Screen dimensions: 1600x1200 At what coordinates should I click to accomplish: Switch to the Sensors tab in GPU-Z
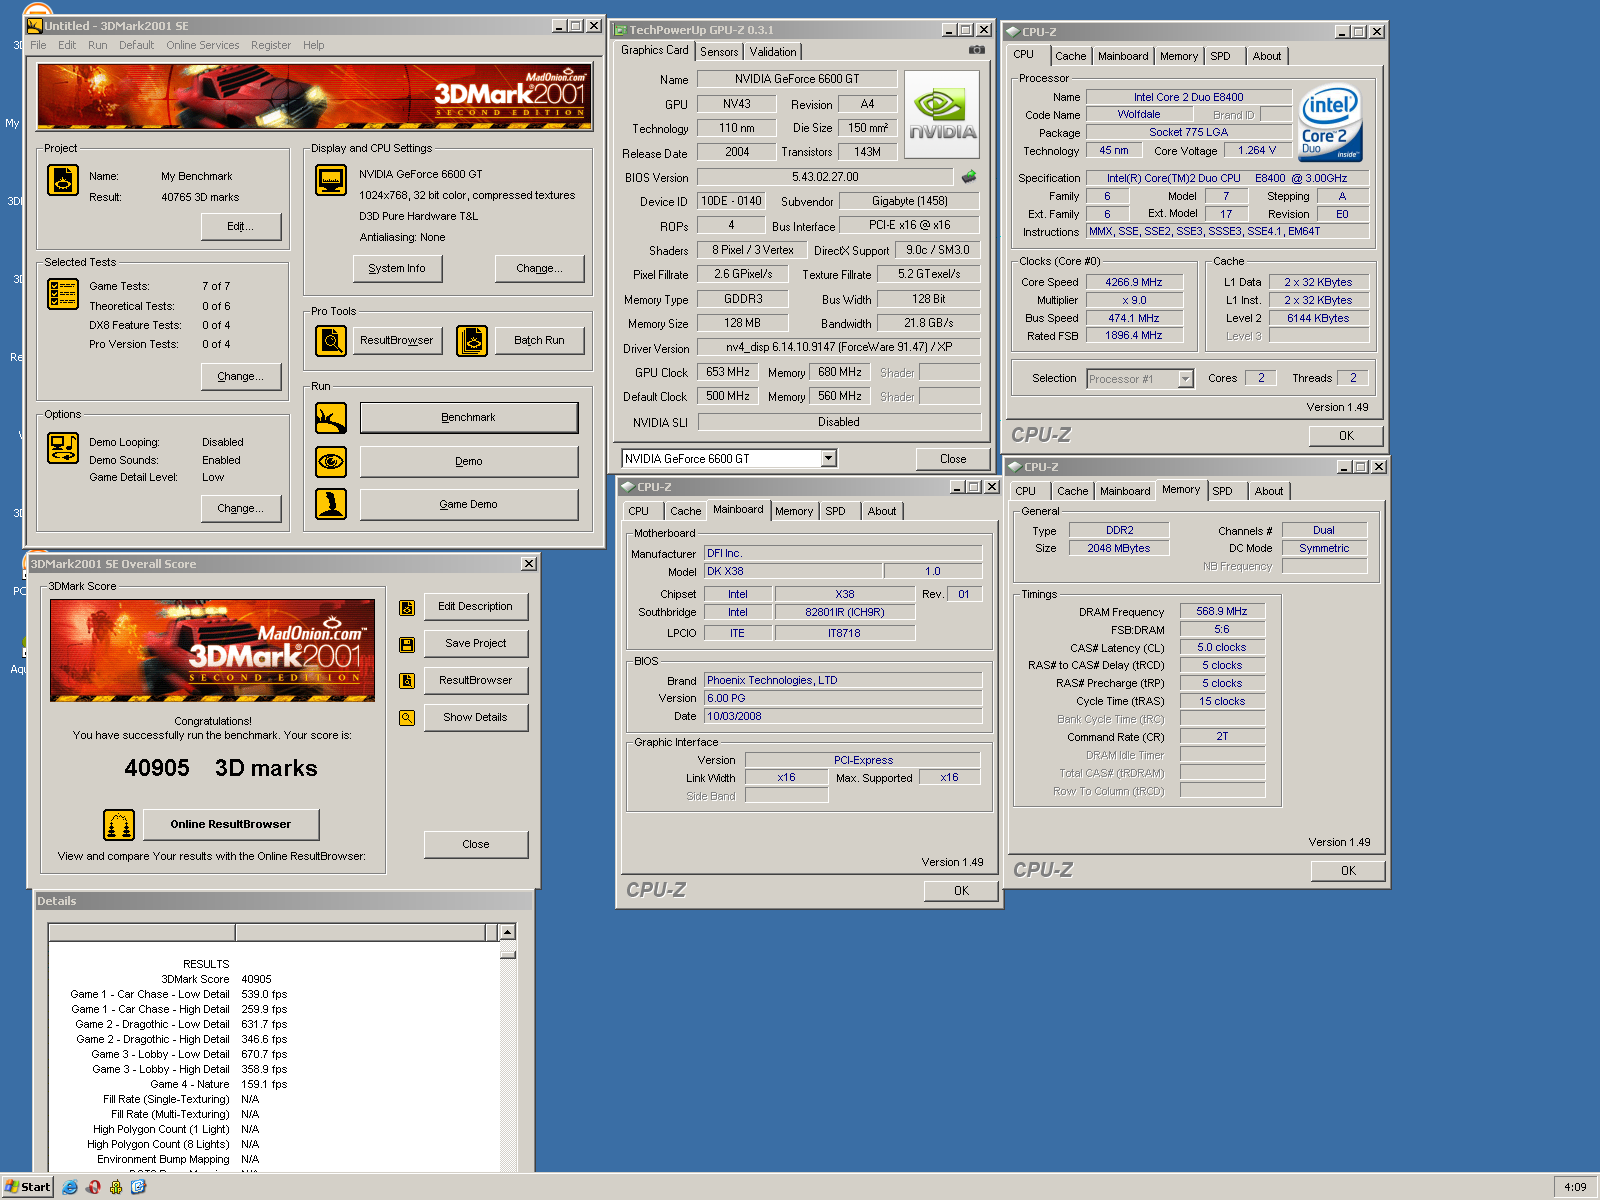[719, 52]
